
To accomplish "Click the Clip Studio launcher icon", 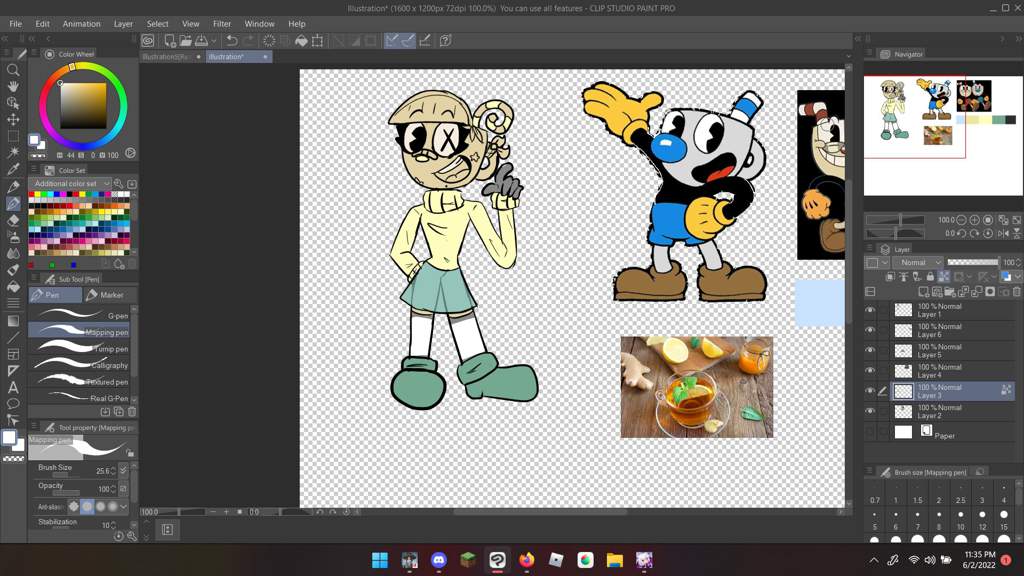I will pyautogui.click(x=148, y=40).
